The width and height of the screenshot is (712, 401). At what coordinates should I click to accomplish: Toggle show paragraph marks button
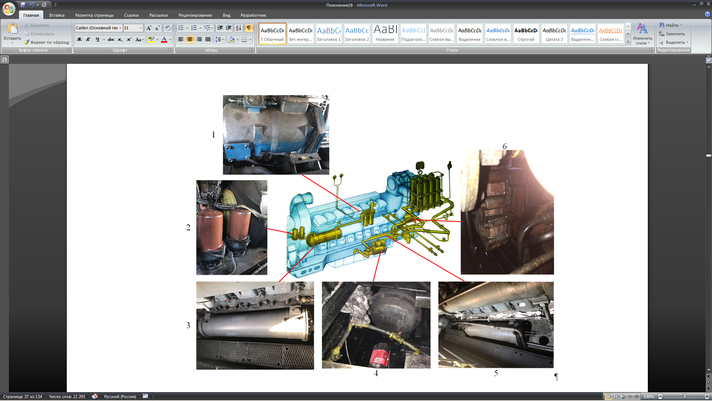(x=250, y=28)
